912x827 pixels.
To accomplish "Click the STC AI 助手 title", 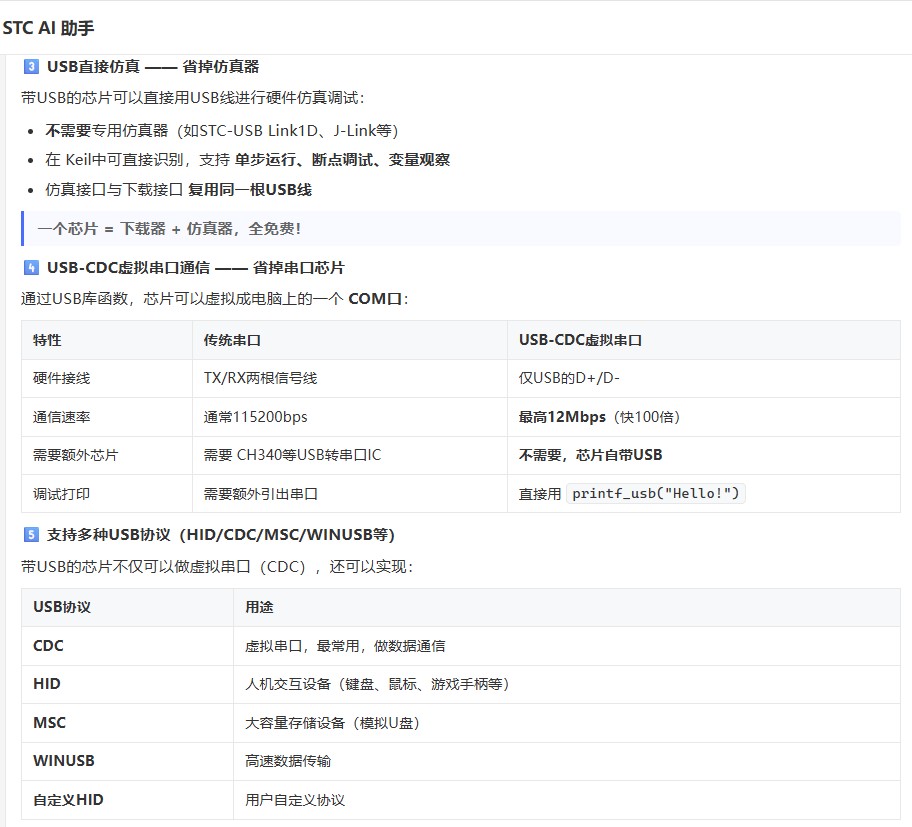I will point(48,27).
